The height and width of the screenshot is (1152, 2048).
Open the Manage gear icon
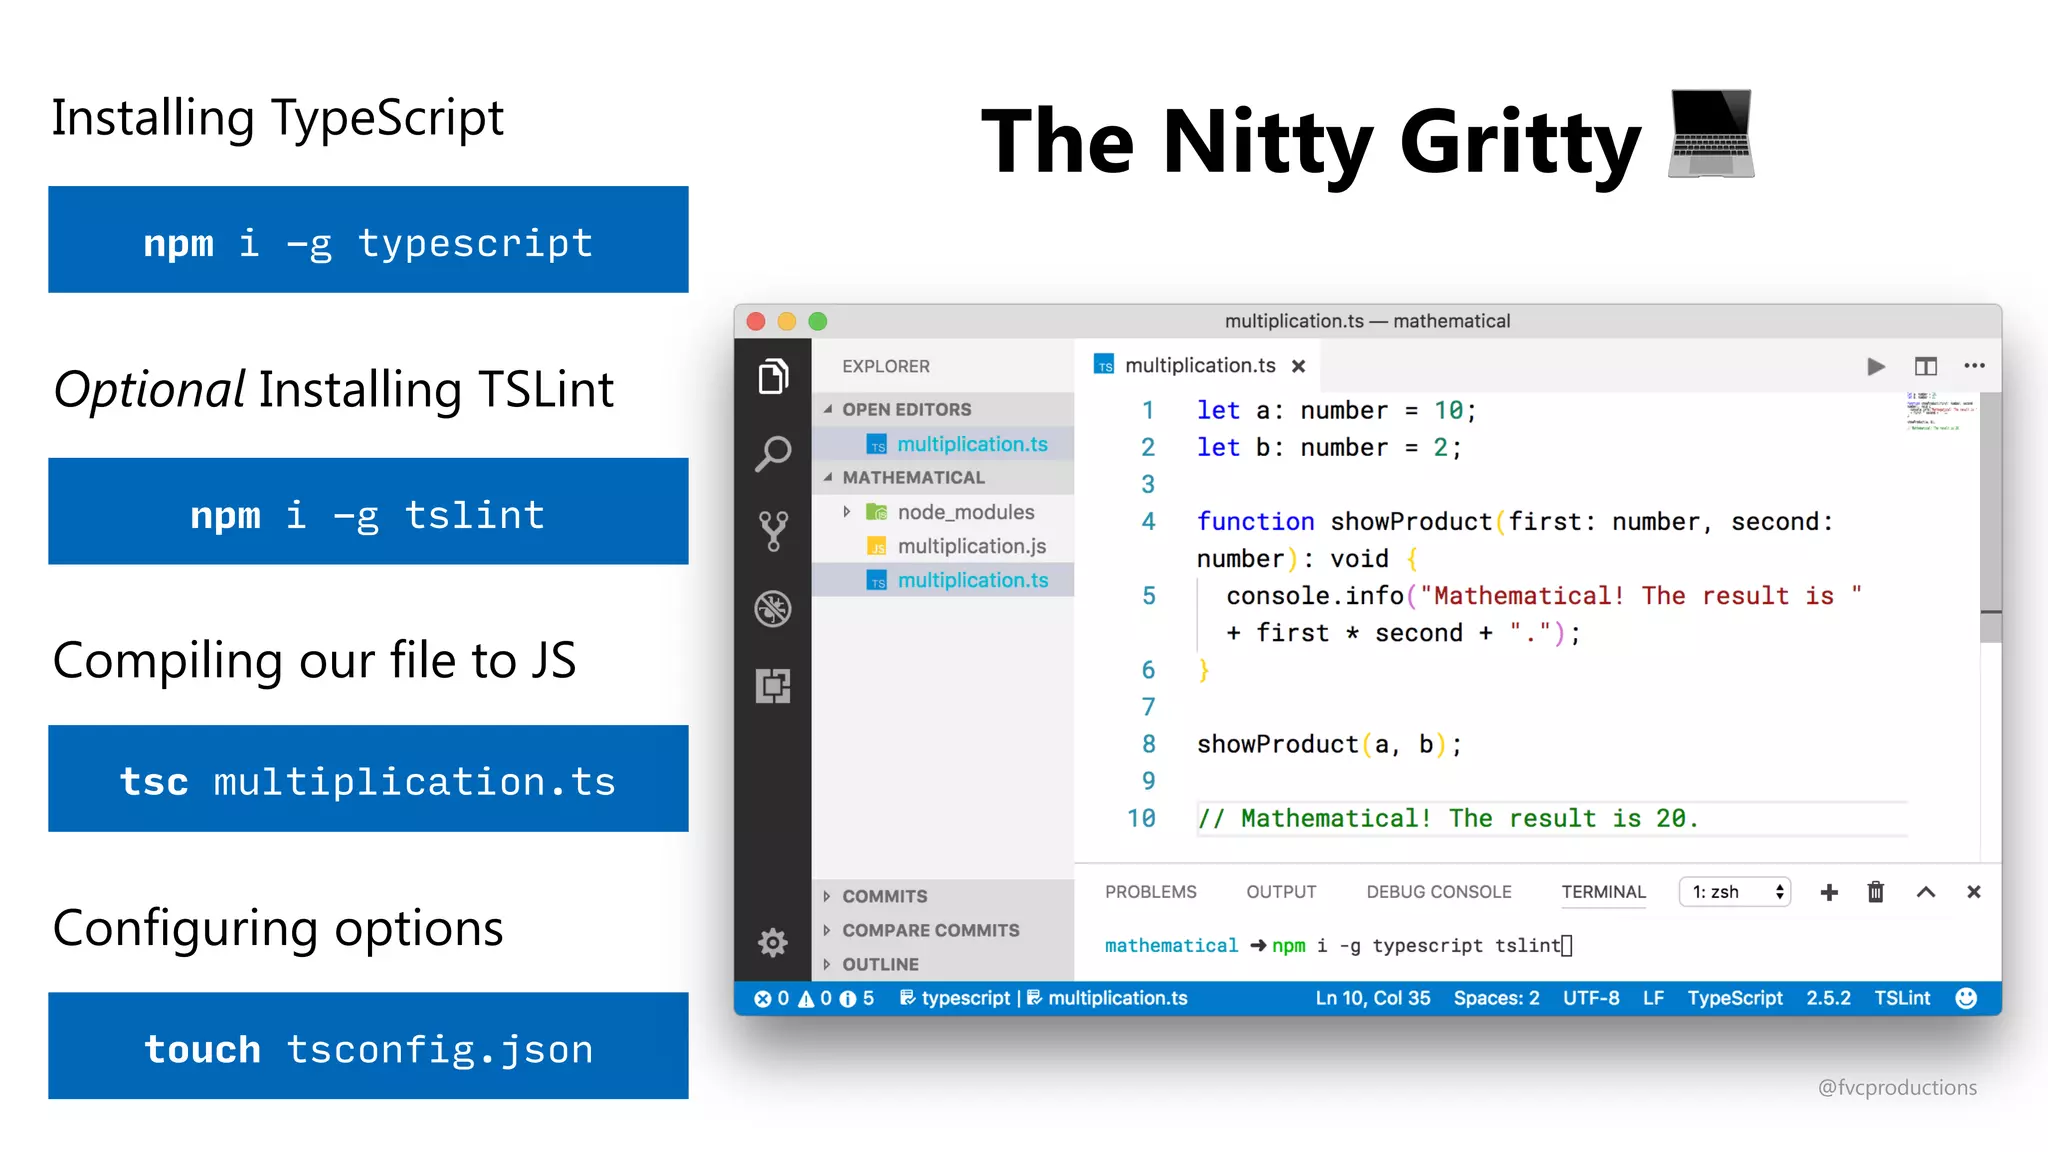click(773, 942)
